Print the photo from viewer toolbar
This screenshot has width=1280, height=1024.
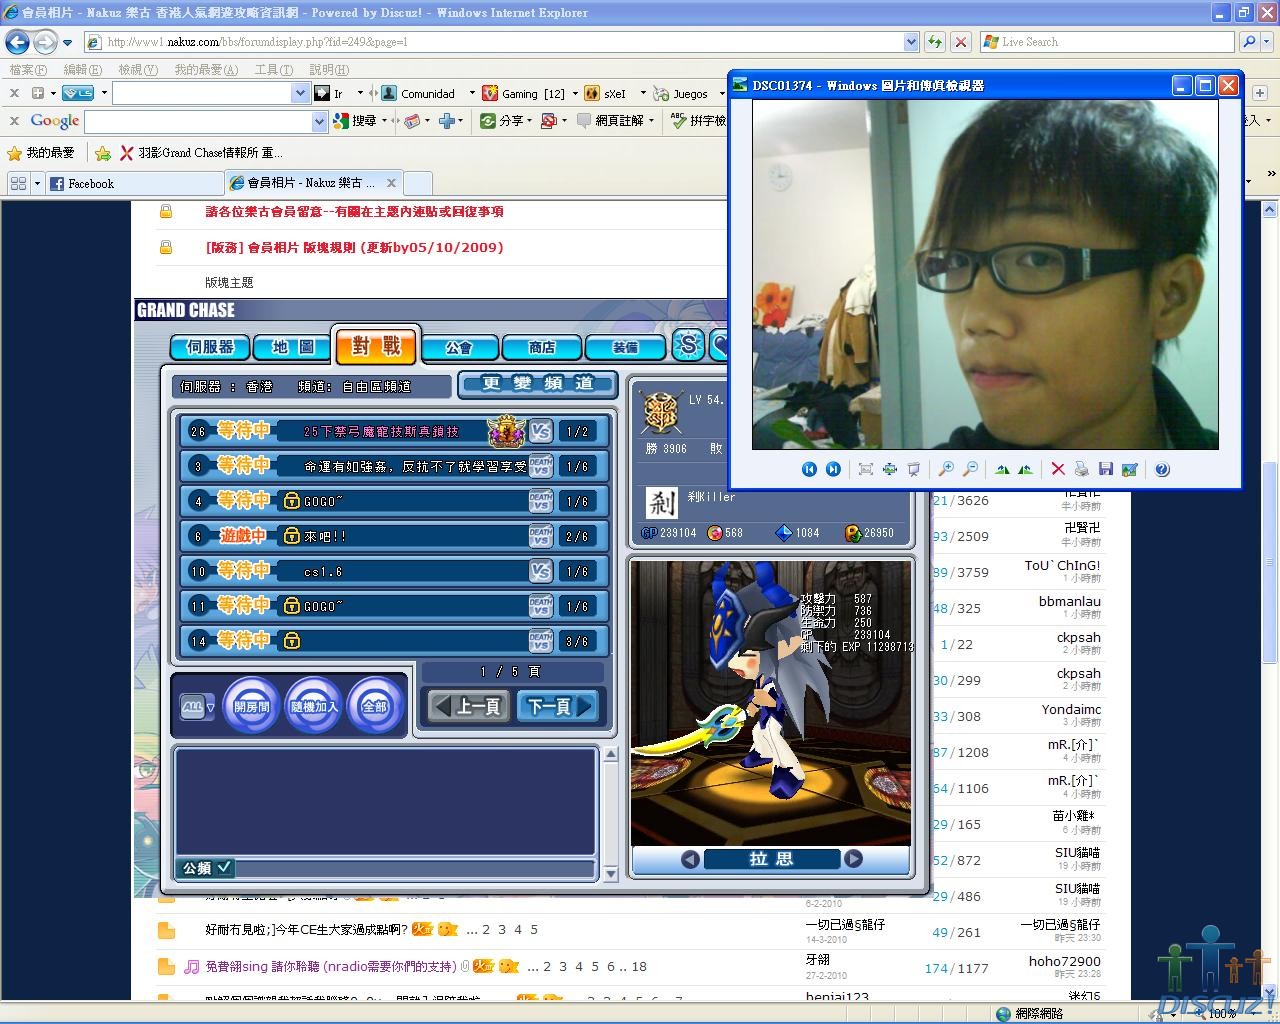pyautogui.click(x=1081, y=469)
